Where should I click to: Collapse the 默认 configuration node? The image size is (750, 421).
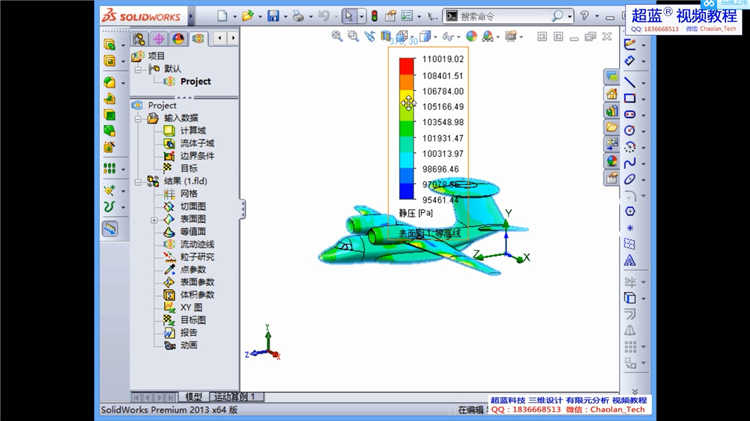tap(138, 69)
